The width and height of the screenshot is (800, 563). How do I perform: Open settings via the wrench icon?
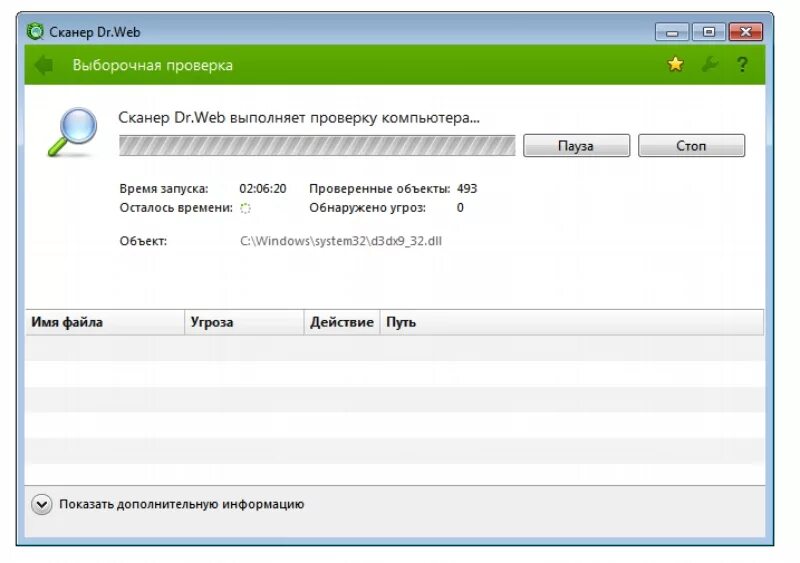(709, 64)
